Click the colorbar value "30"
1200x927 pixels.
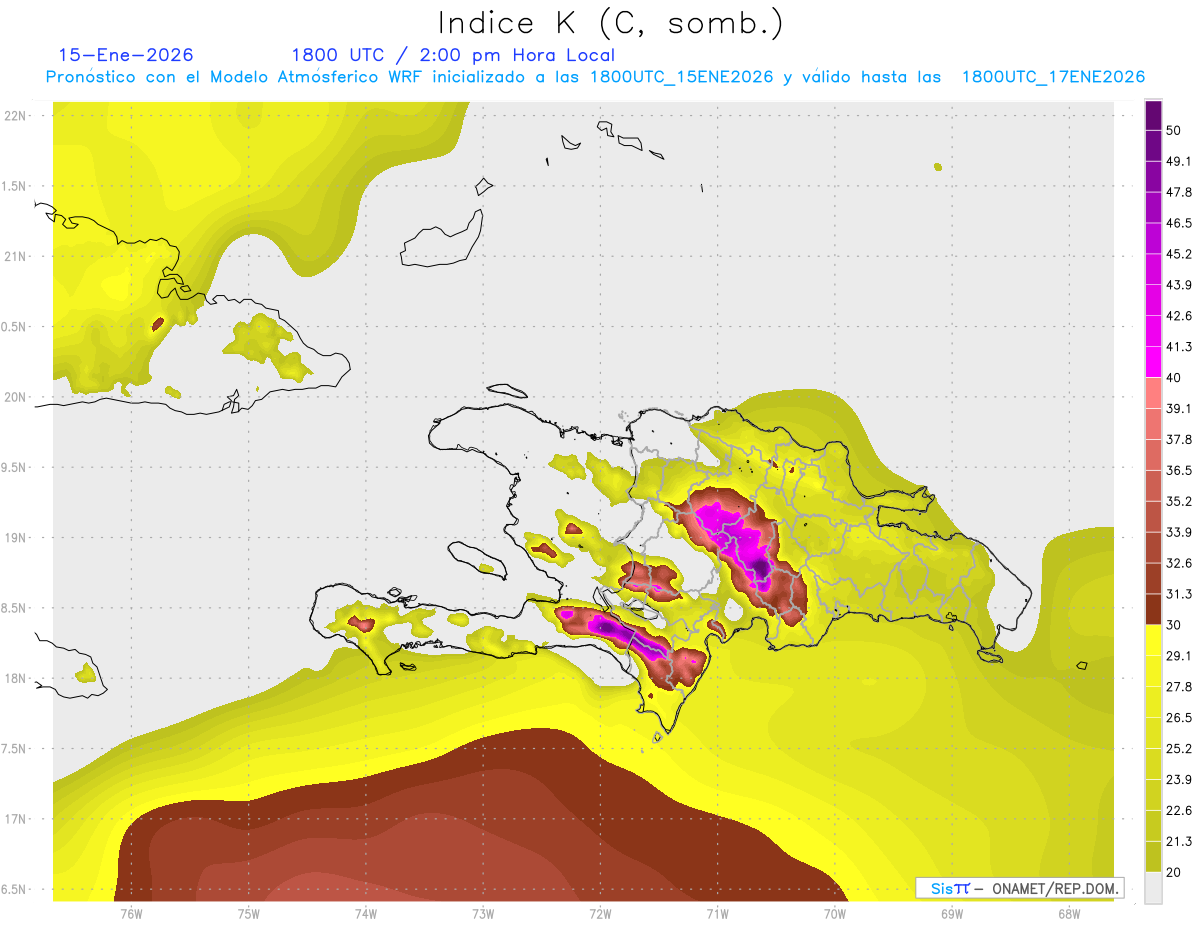1173,625
